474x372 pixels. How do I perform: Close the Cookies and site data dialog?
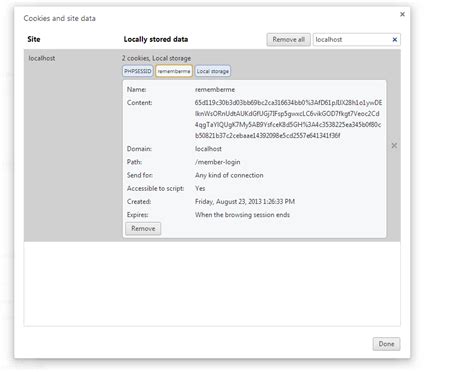point(402,14)
